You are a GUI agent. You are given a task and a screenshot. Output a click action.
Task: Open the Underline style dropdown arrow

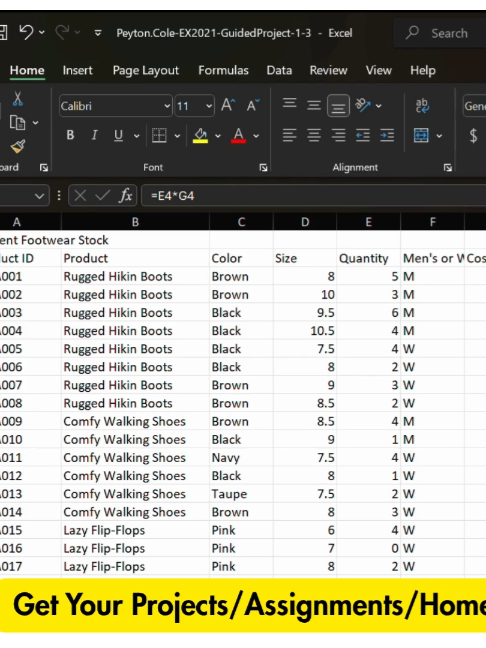tap(136, 136)
